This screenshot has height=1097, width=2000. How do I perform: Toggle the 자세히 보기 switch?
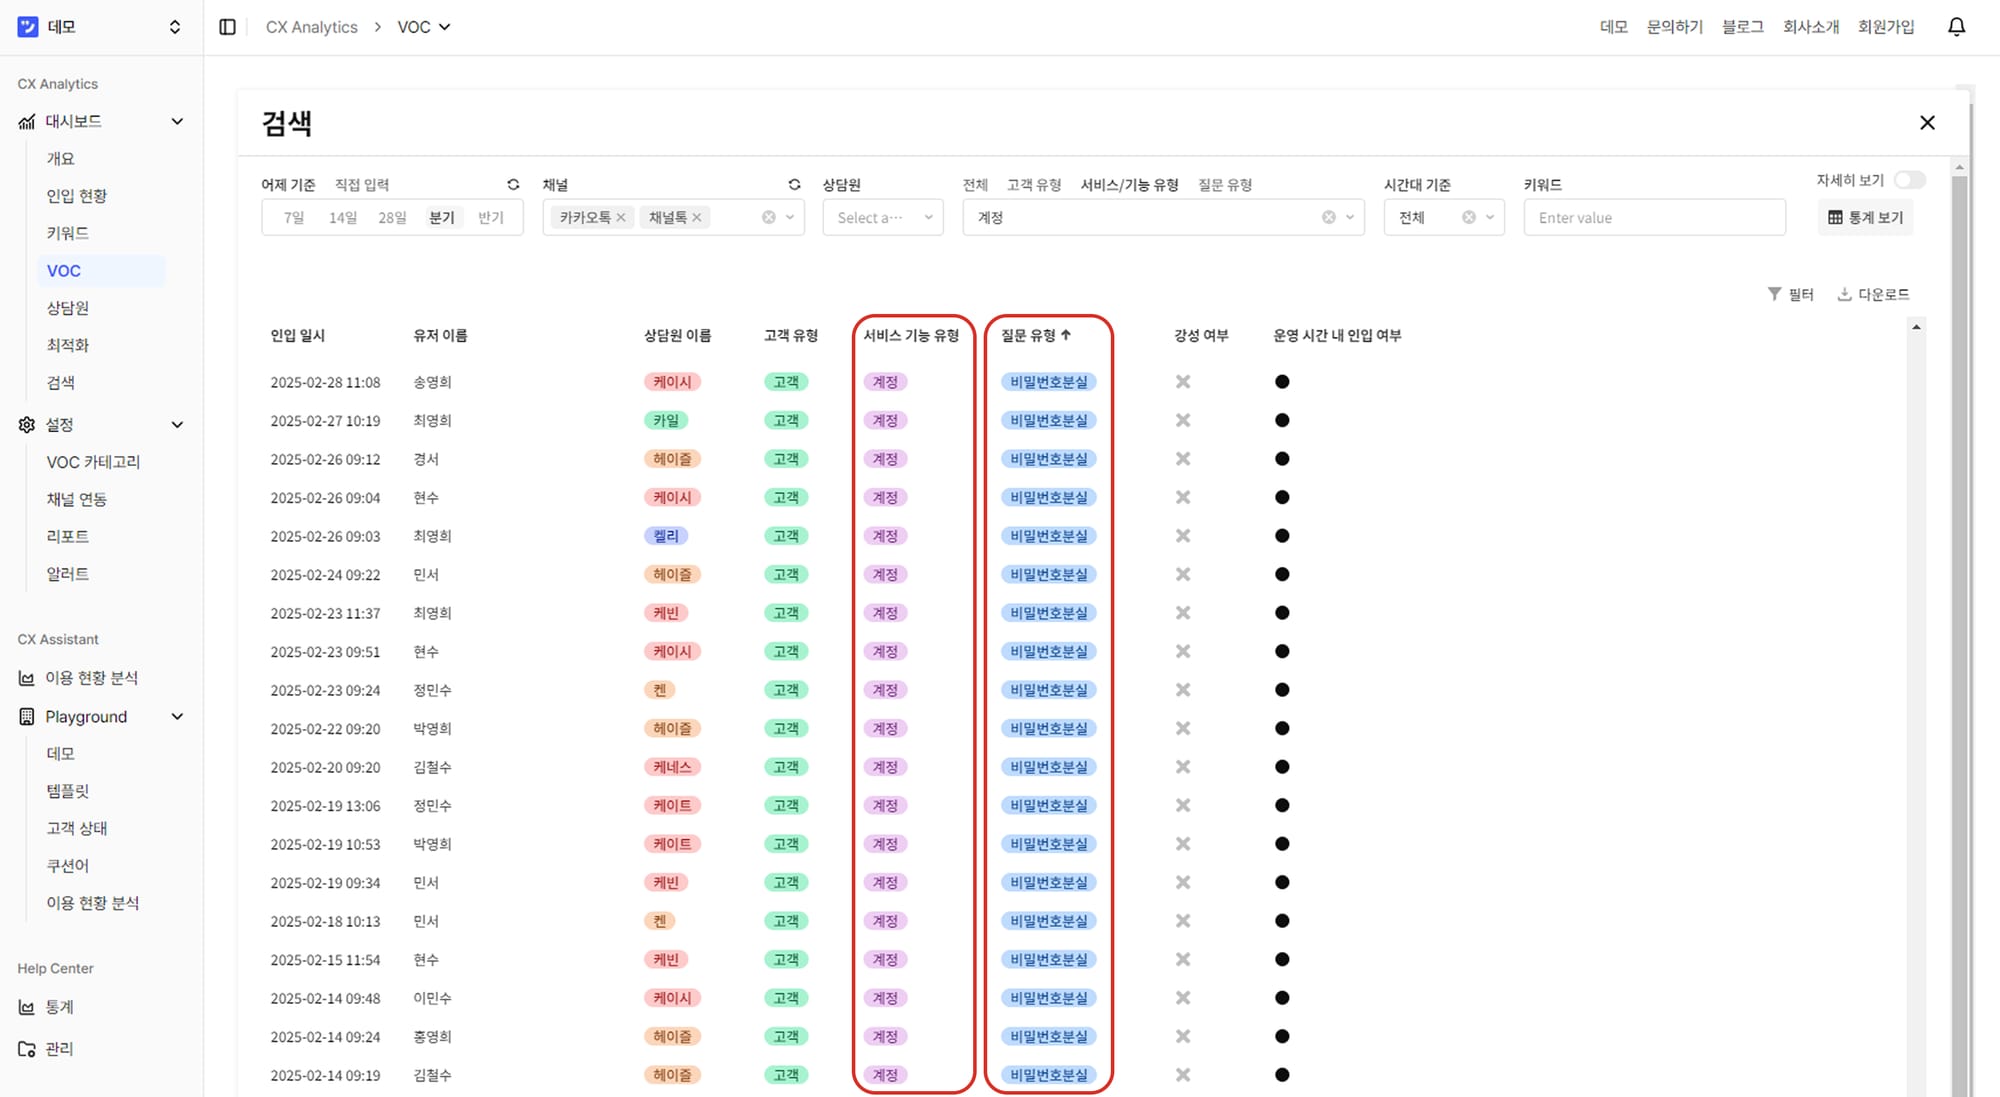(x=1909, y=180)
